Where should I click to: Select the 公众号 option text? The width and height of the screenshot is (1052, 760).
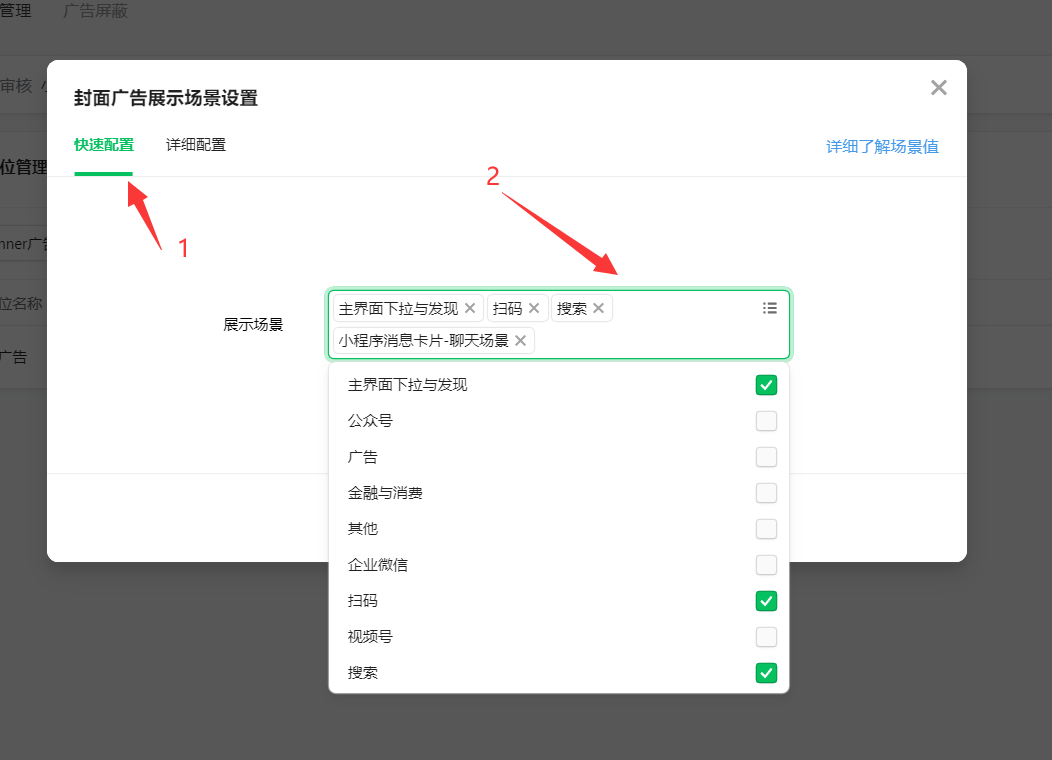[x=370, y=421]
